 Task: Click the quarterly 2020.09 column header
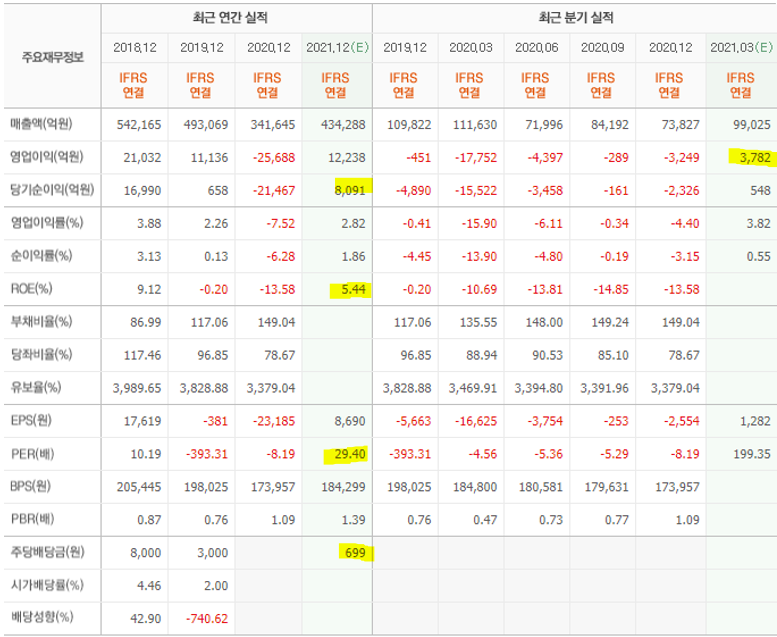(603, 48)
